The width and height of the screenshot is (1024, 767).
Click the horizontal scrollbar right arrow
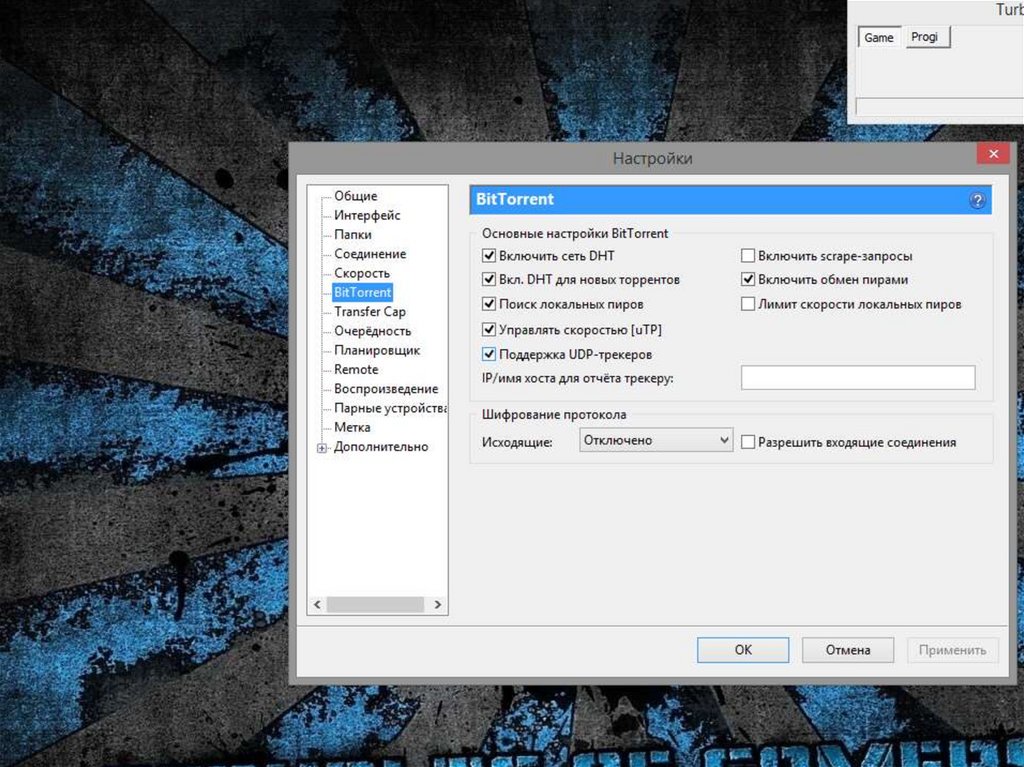tap(437, 605)
